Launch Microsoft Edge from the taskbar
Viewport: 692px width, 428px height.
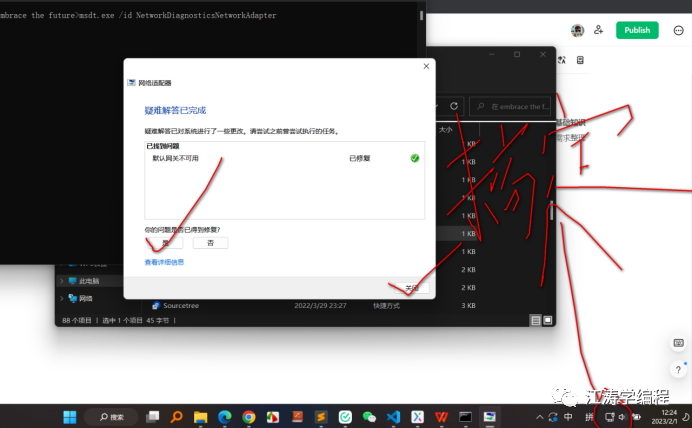[x=225, y=417]
